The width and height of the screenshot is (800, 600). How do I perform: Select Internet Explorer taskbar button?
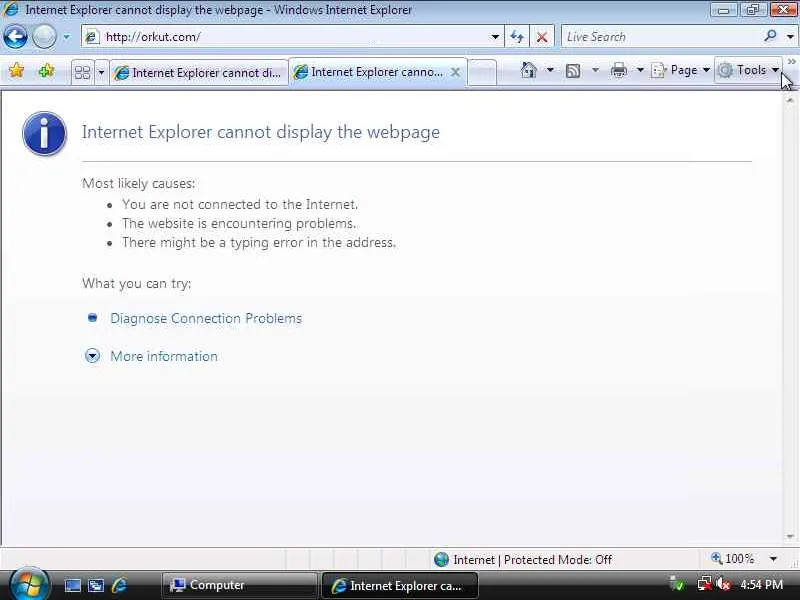coord(399,586)
